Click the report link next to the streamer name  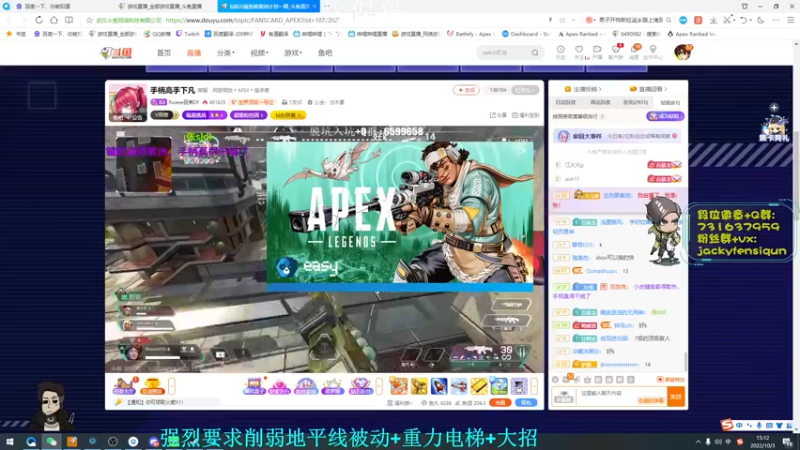203,90
